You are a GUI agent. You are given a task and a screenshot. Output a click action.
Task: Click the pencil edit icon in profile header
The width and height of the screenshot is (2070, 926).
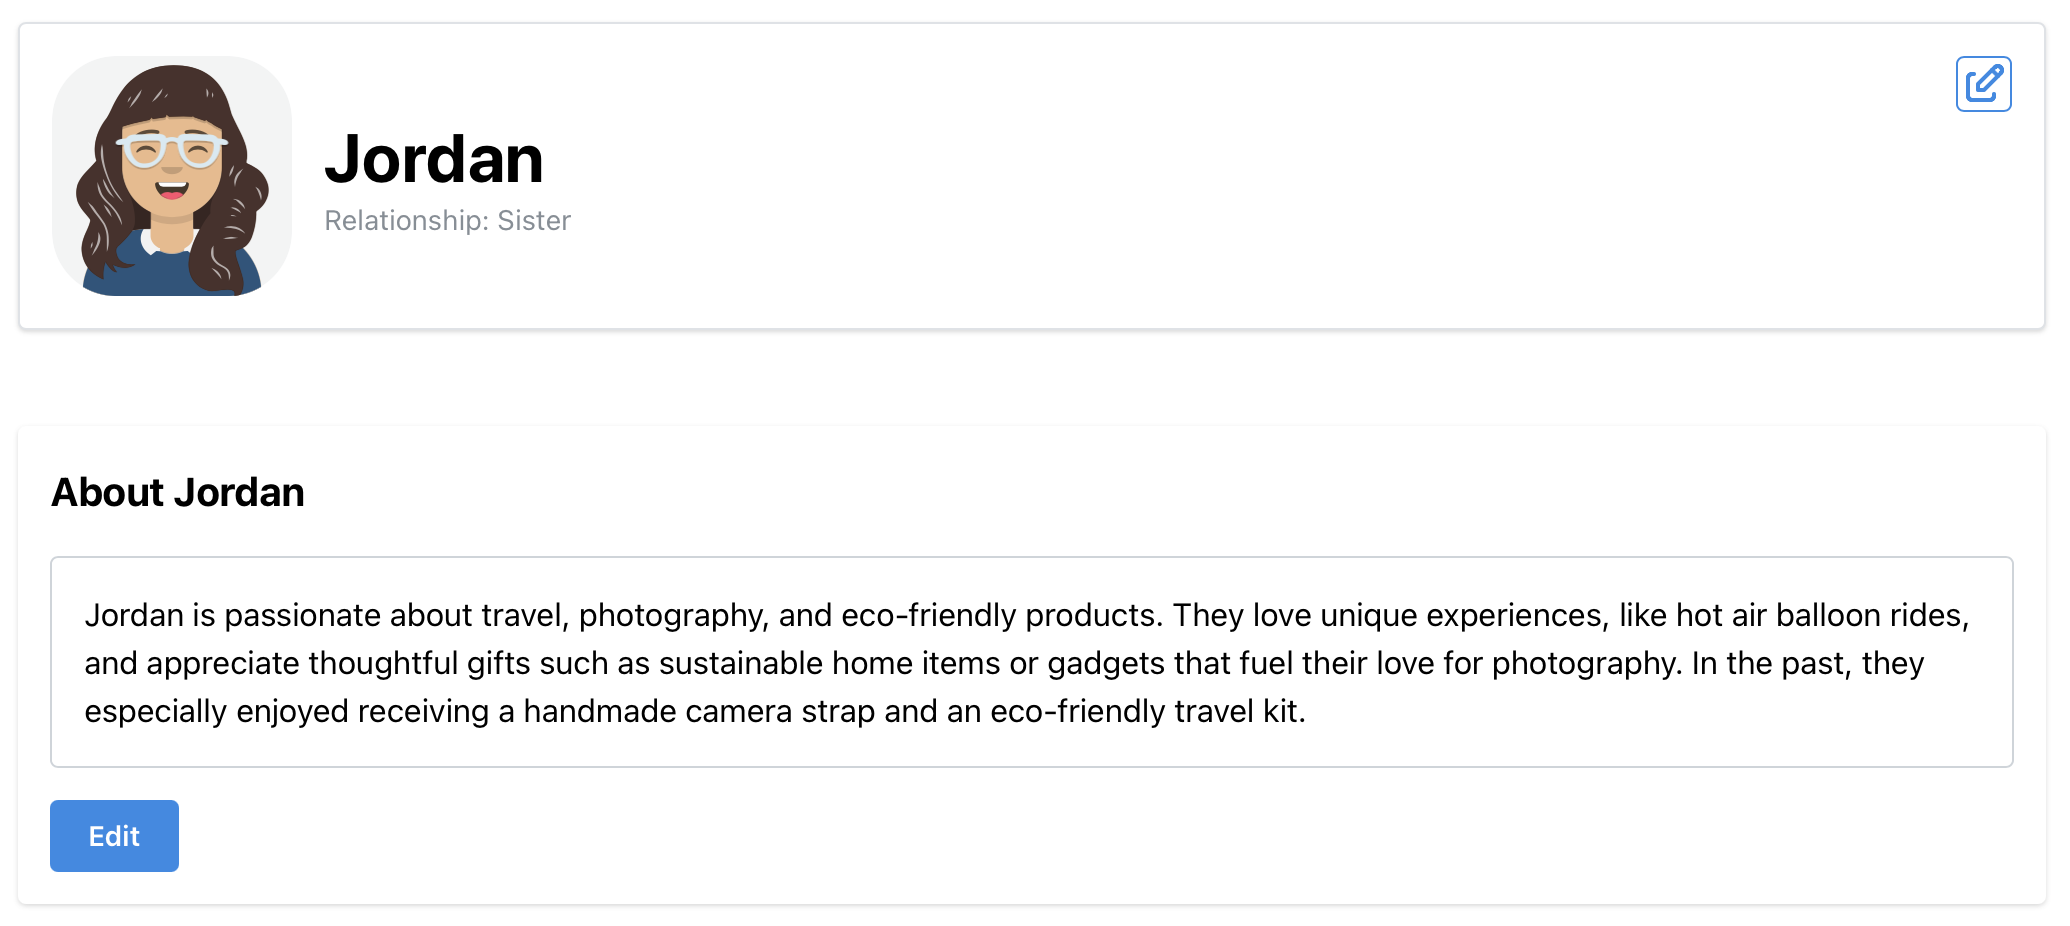click(x=1983, y=84)
